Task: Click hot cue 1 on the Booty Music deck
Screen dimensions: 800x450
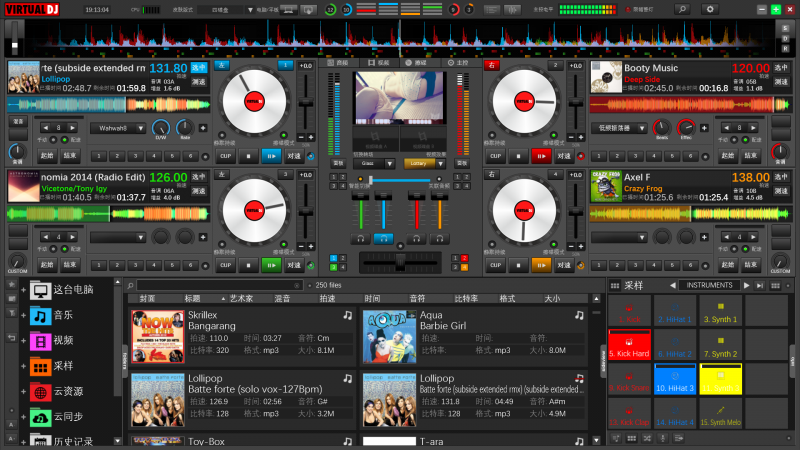Action: pyautogui.click(x=599, y=156)
